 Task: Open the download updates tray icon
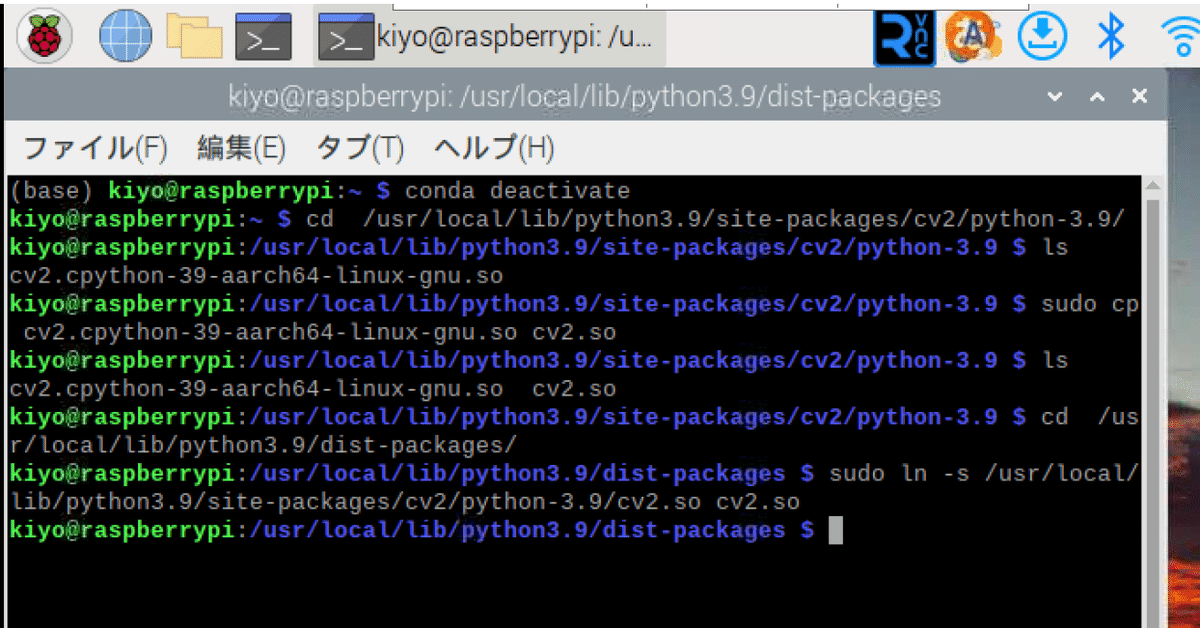1041,37
